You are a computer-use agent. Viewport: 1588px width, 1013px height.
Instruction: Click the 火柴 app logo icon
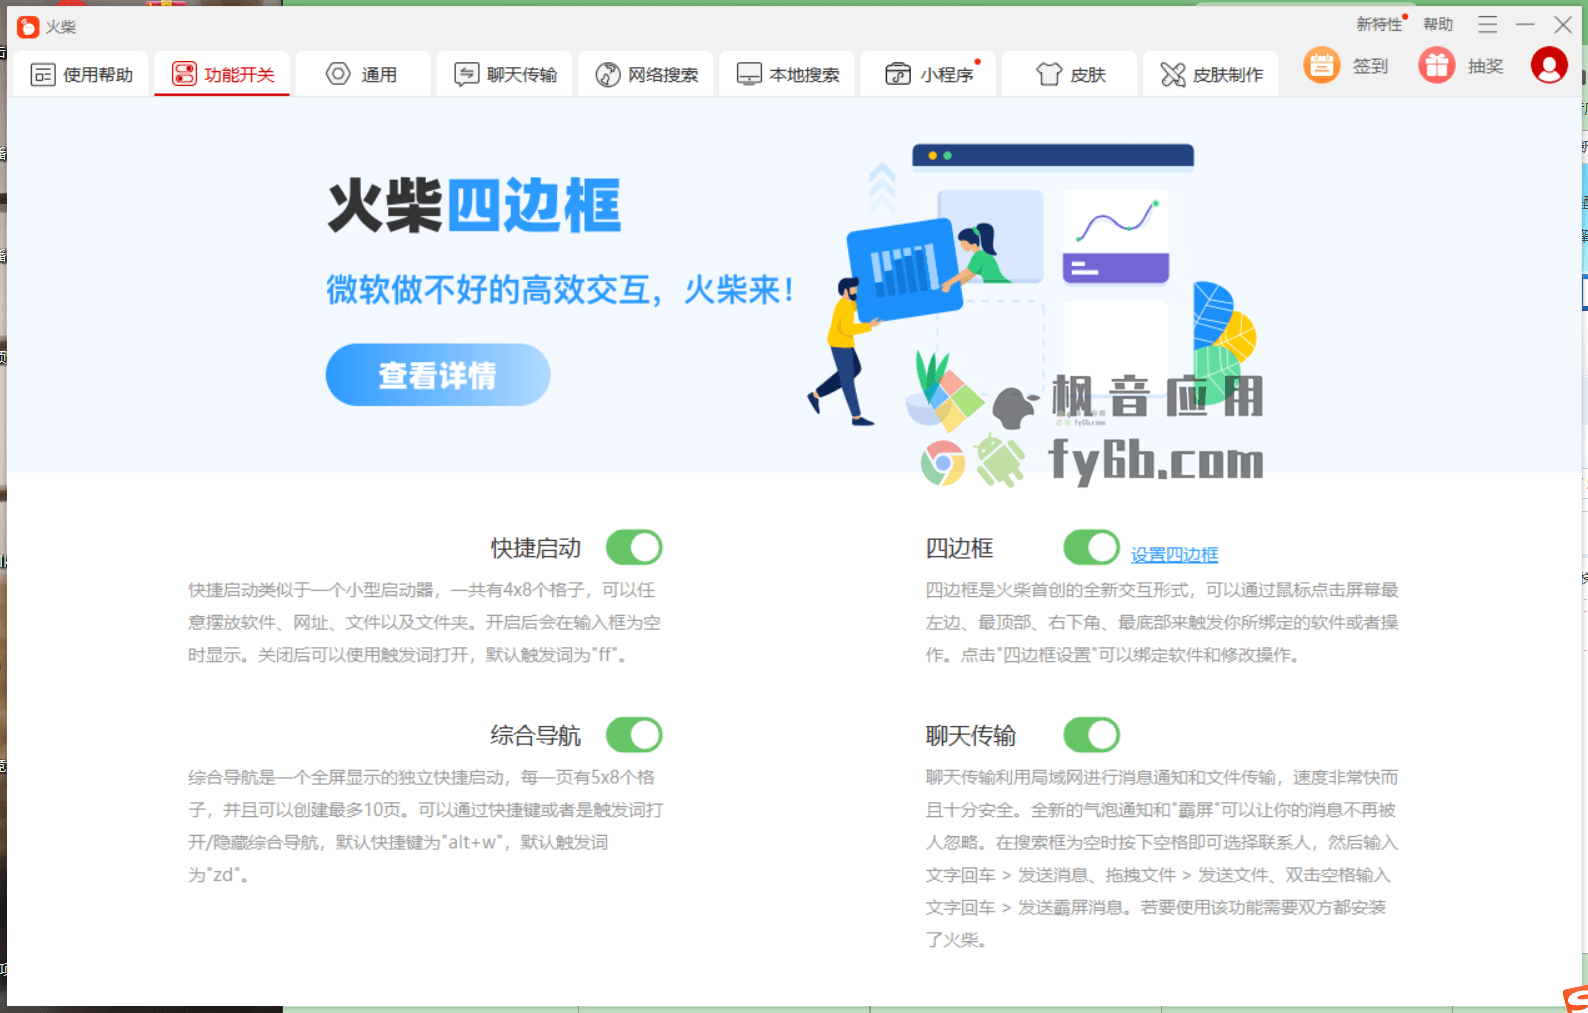[28, 27]
